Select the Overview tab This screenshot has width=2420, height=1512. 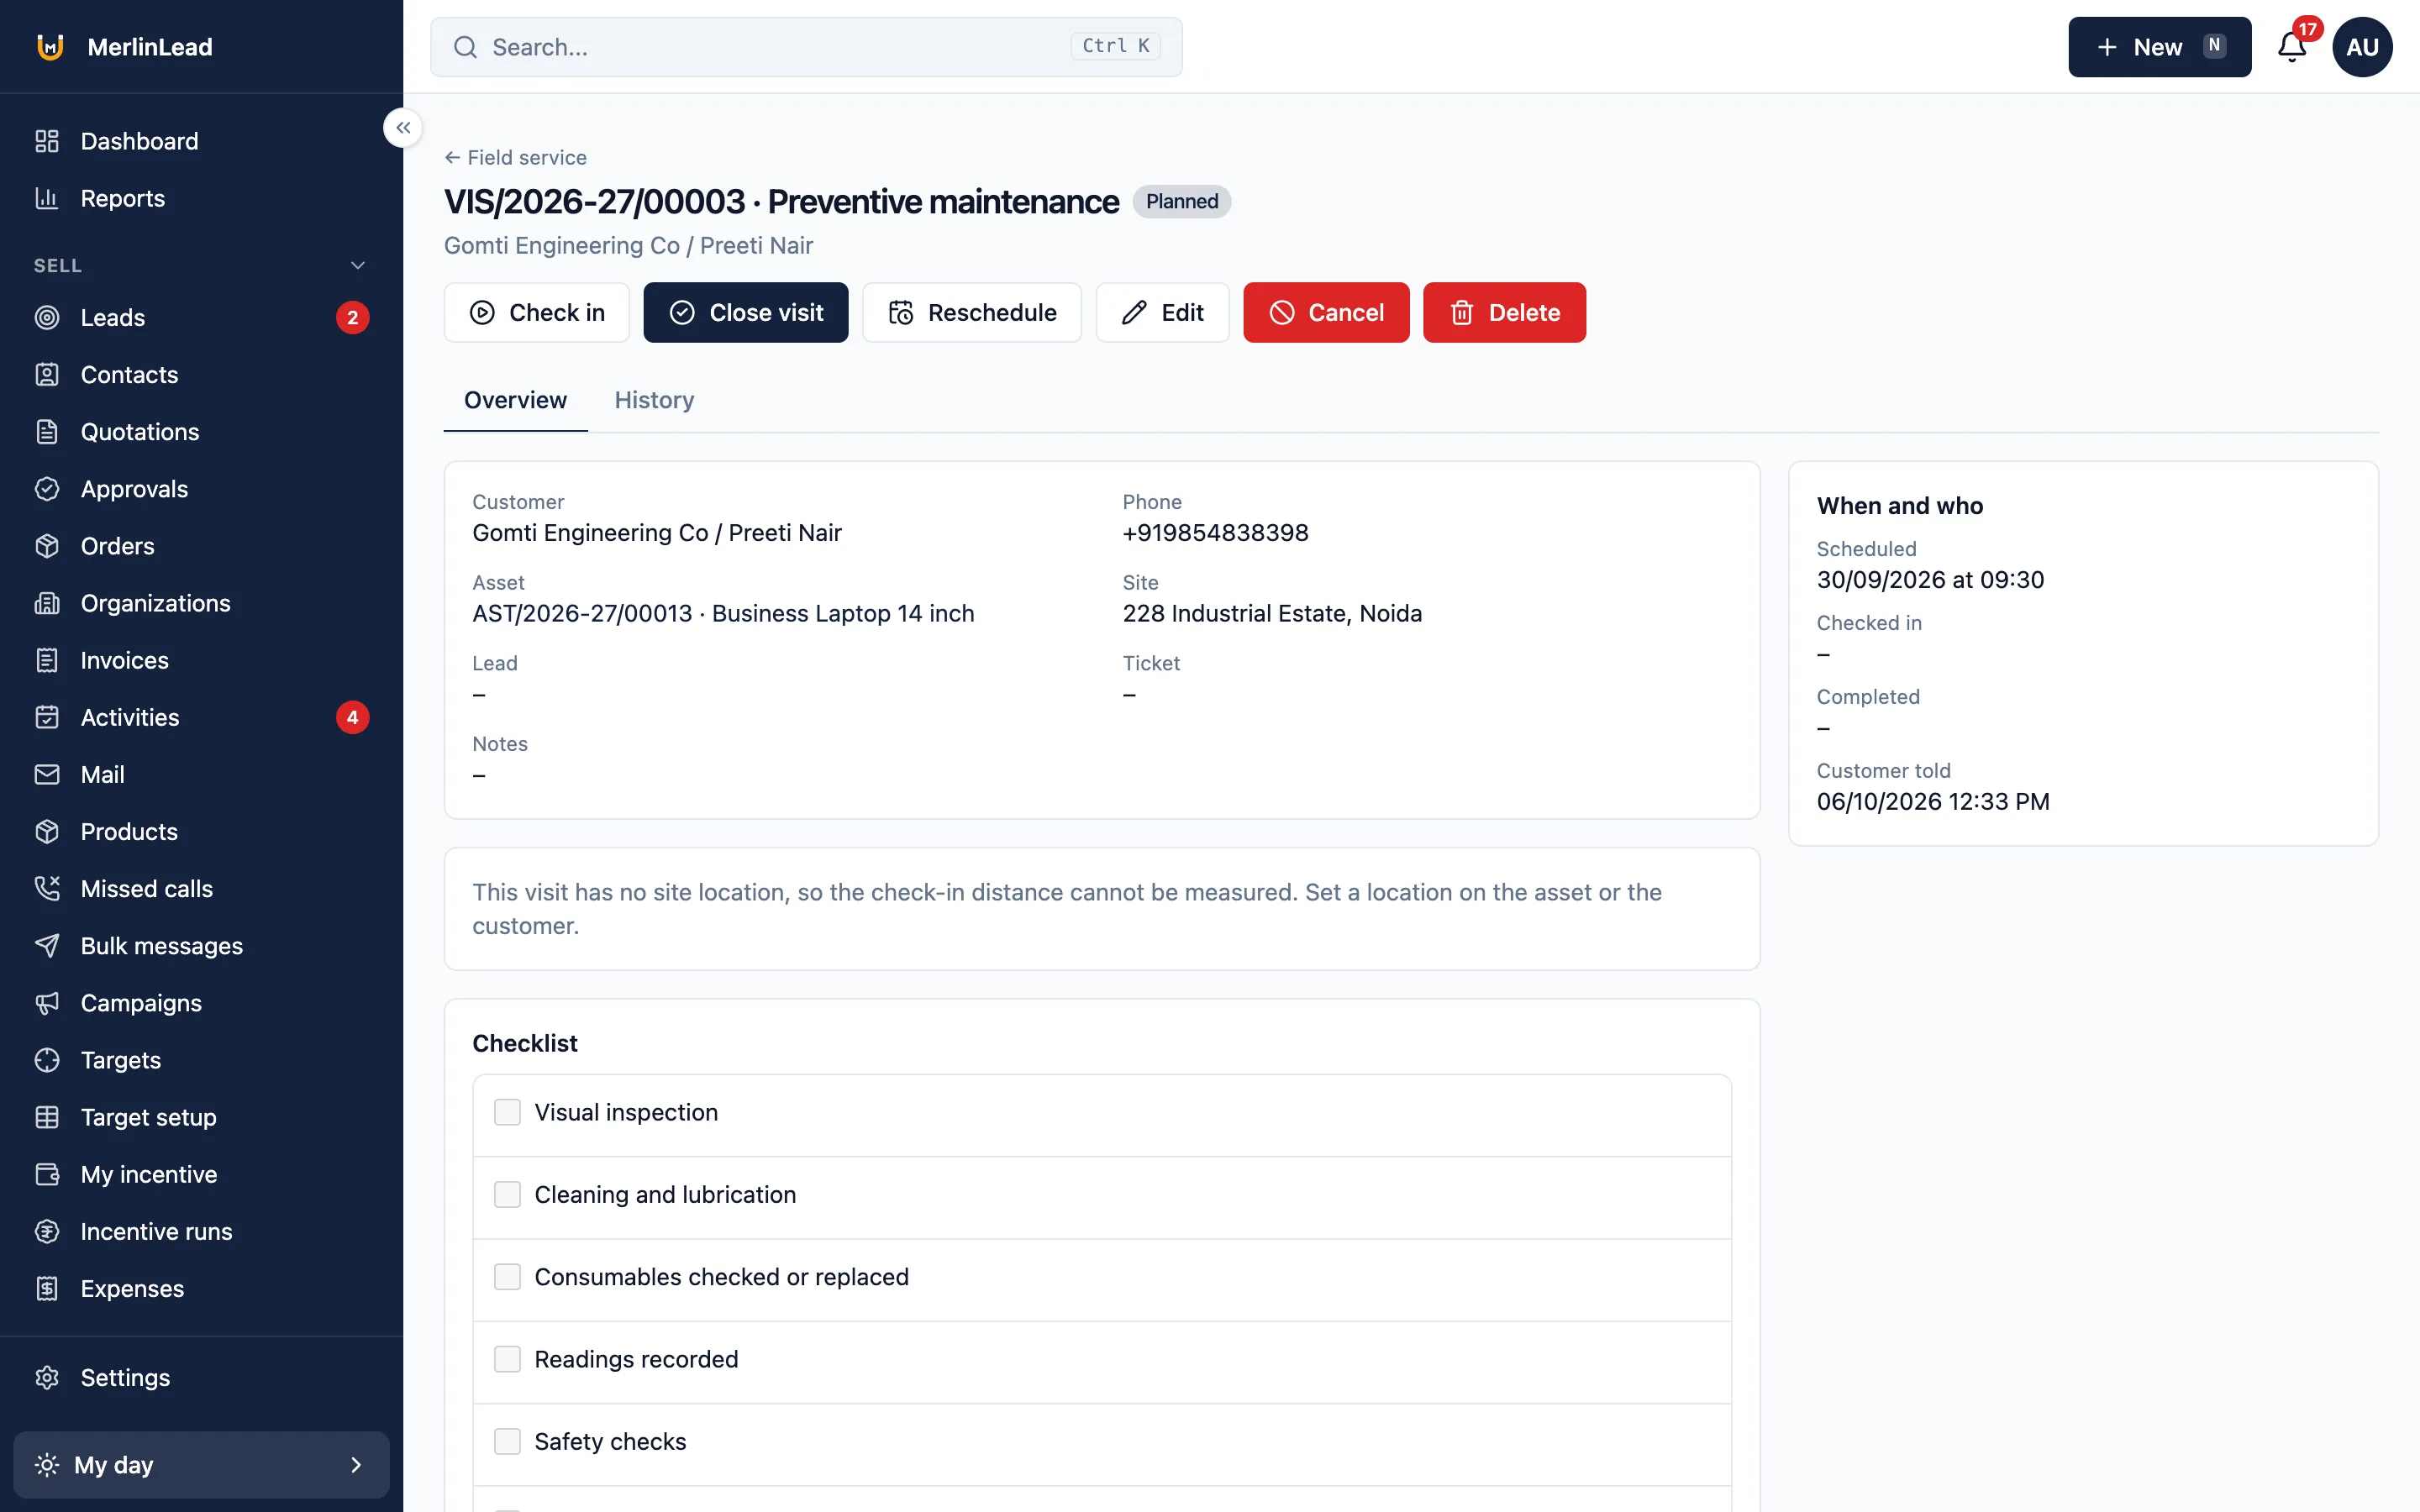(x=515, y=399)
